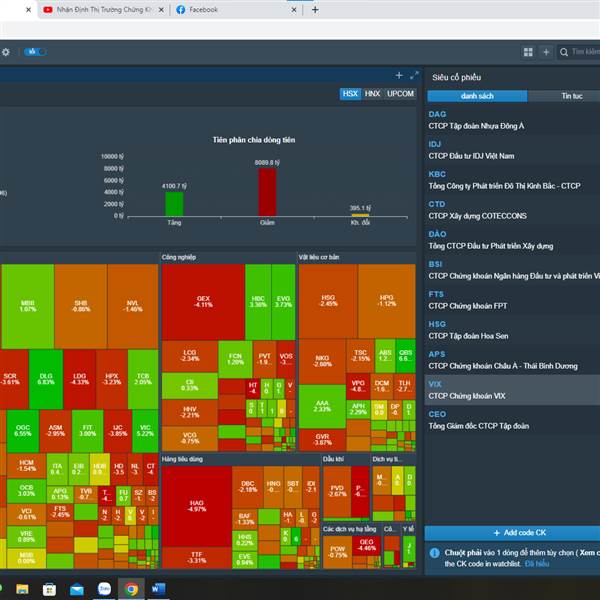Click the PVD -2.67% heatmap tile

[x=337, y=491]
